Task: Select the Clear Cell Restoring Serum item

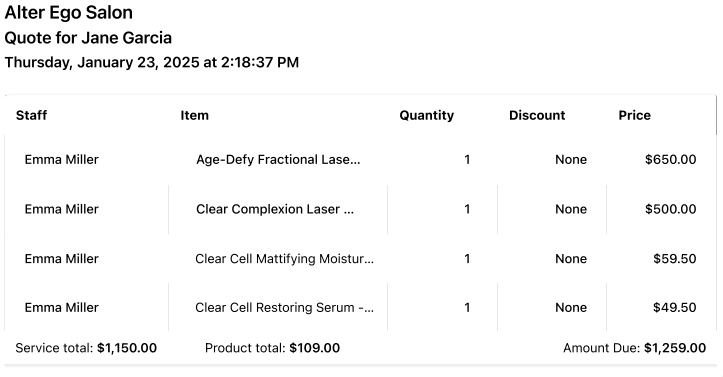Action: tap(284, 307)
